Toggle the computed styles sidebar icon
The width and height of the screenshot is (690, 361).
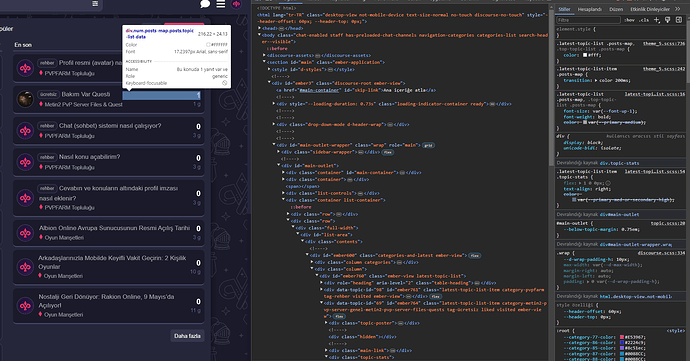tap(679, 20)
